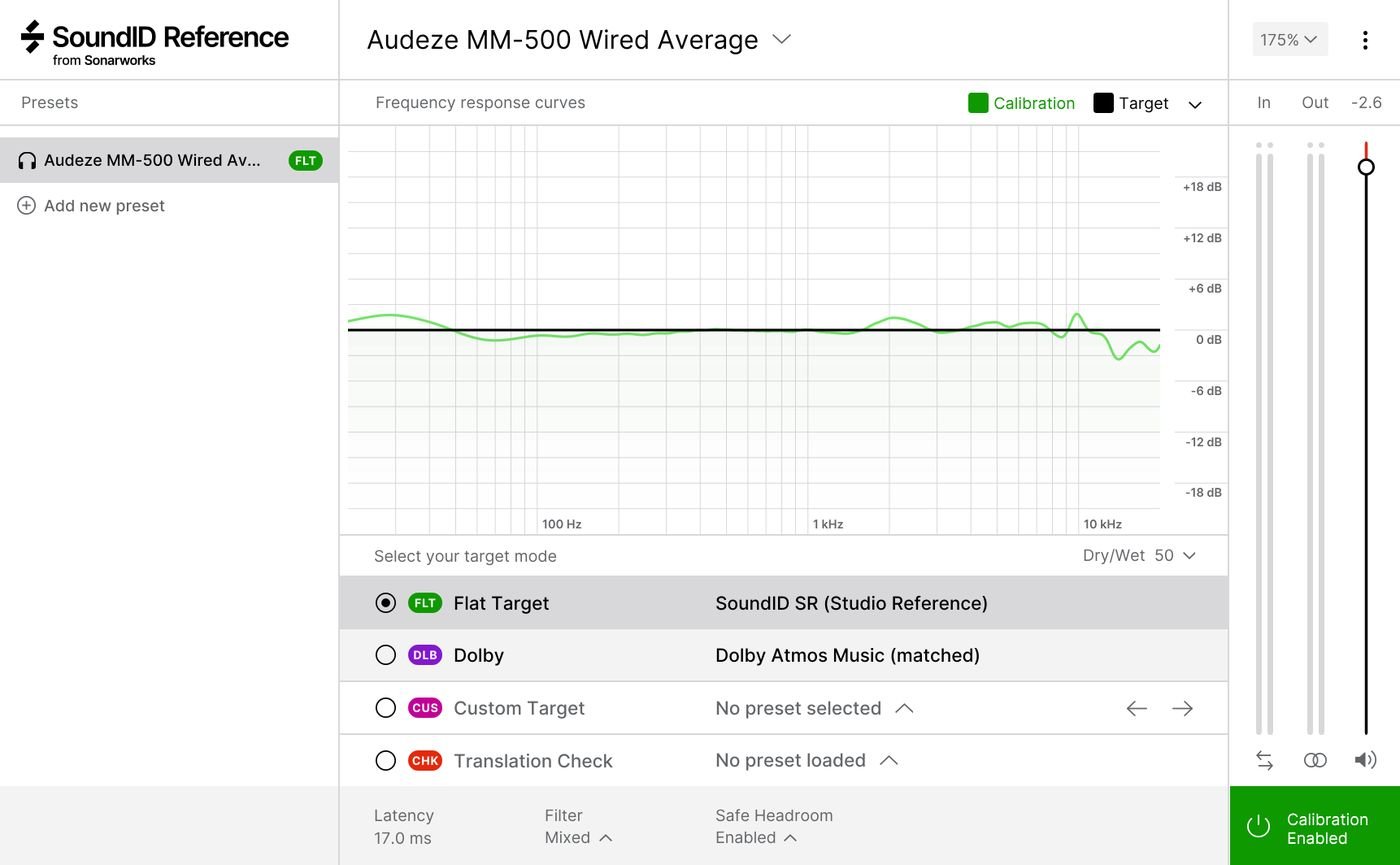Select the Custom Target radio button
The height and width of the screenshot is (865, 1400).
pos(385,708)
